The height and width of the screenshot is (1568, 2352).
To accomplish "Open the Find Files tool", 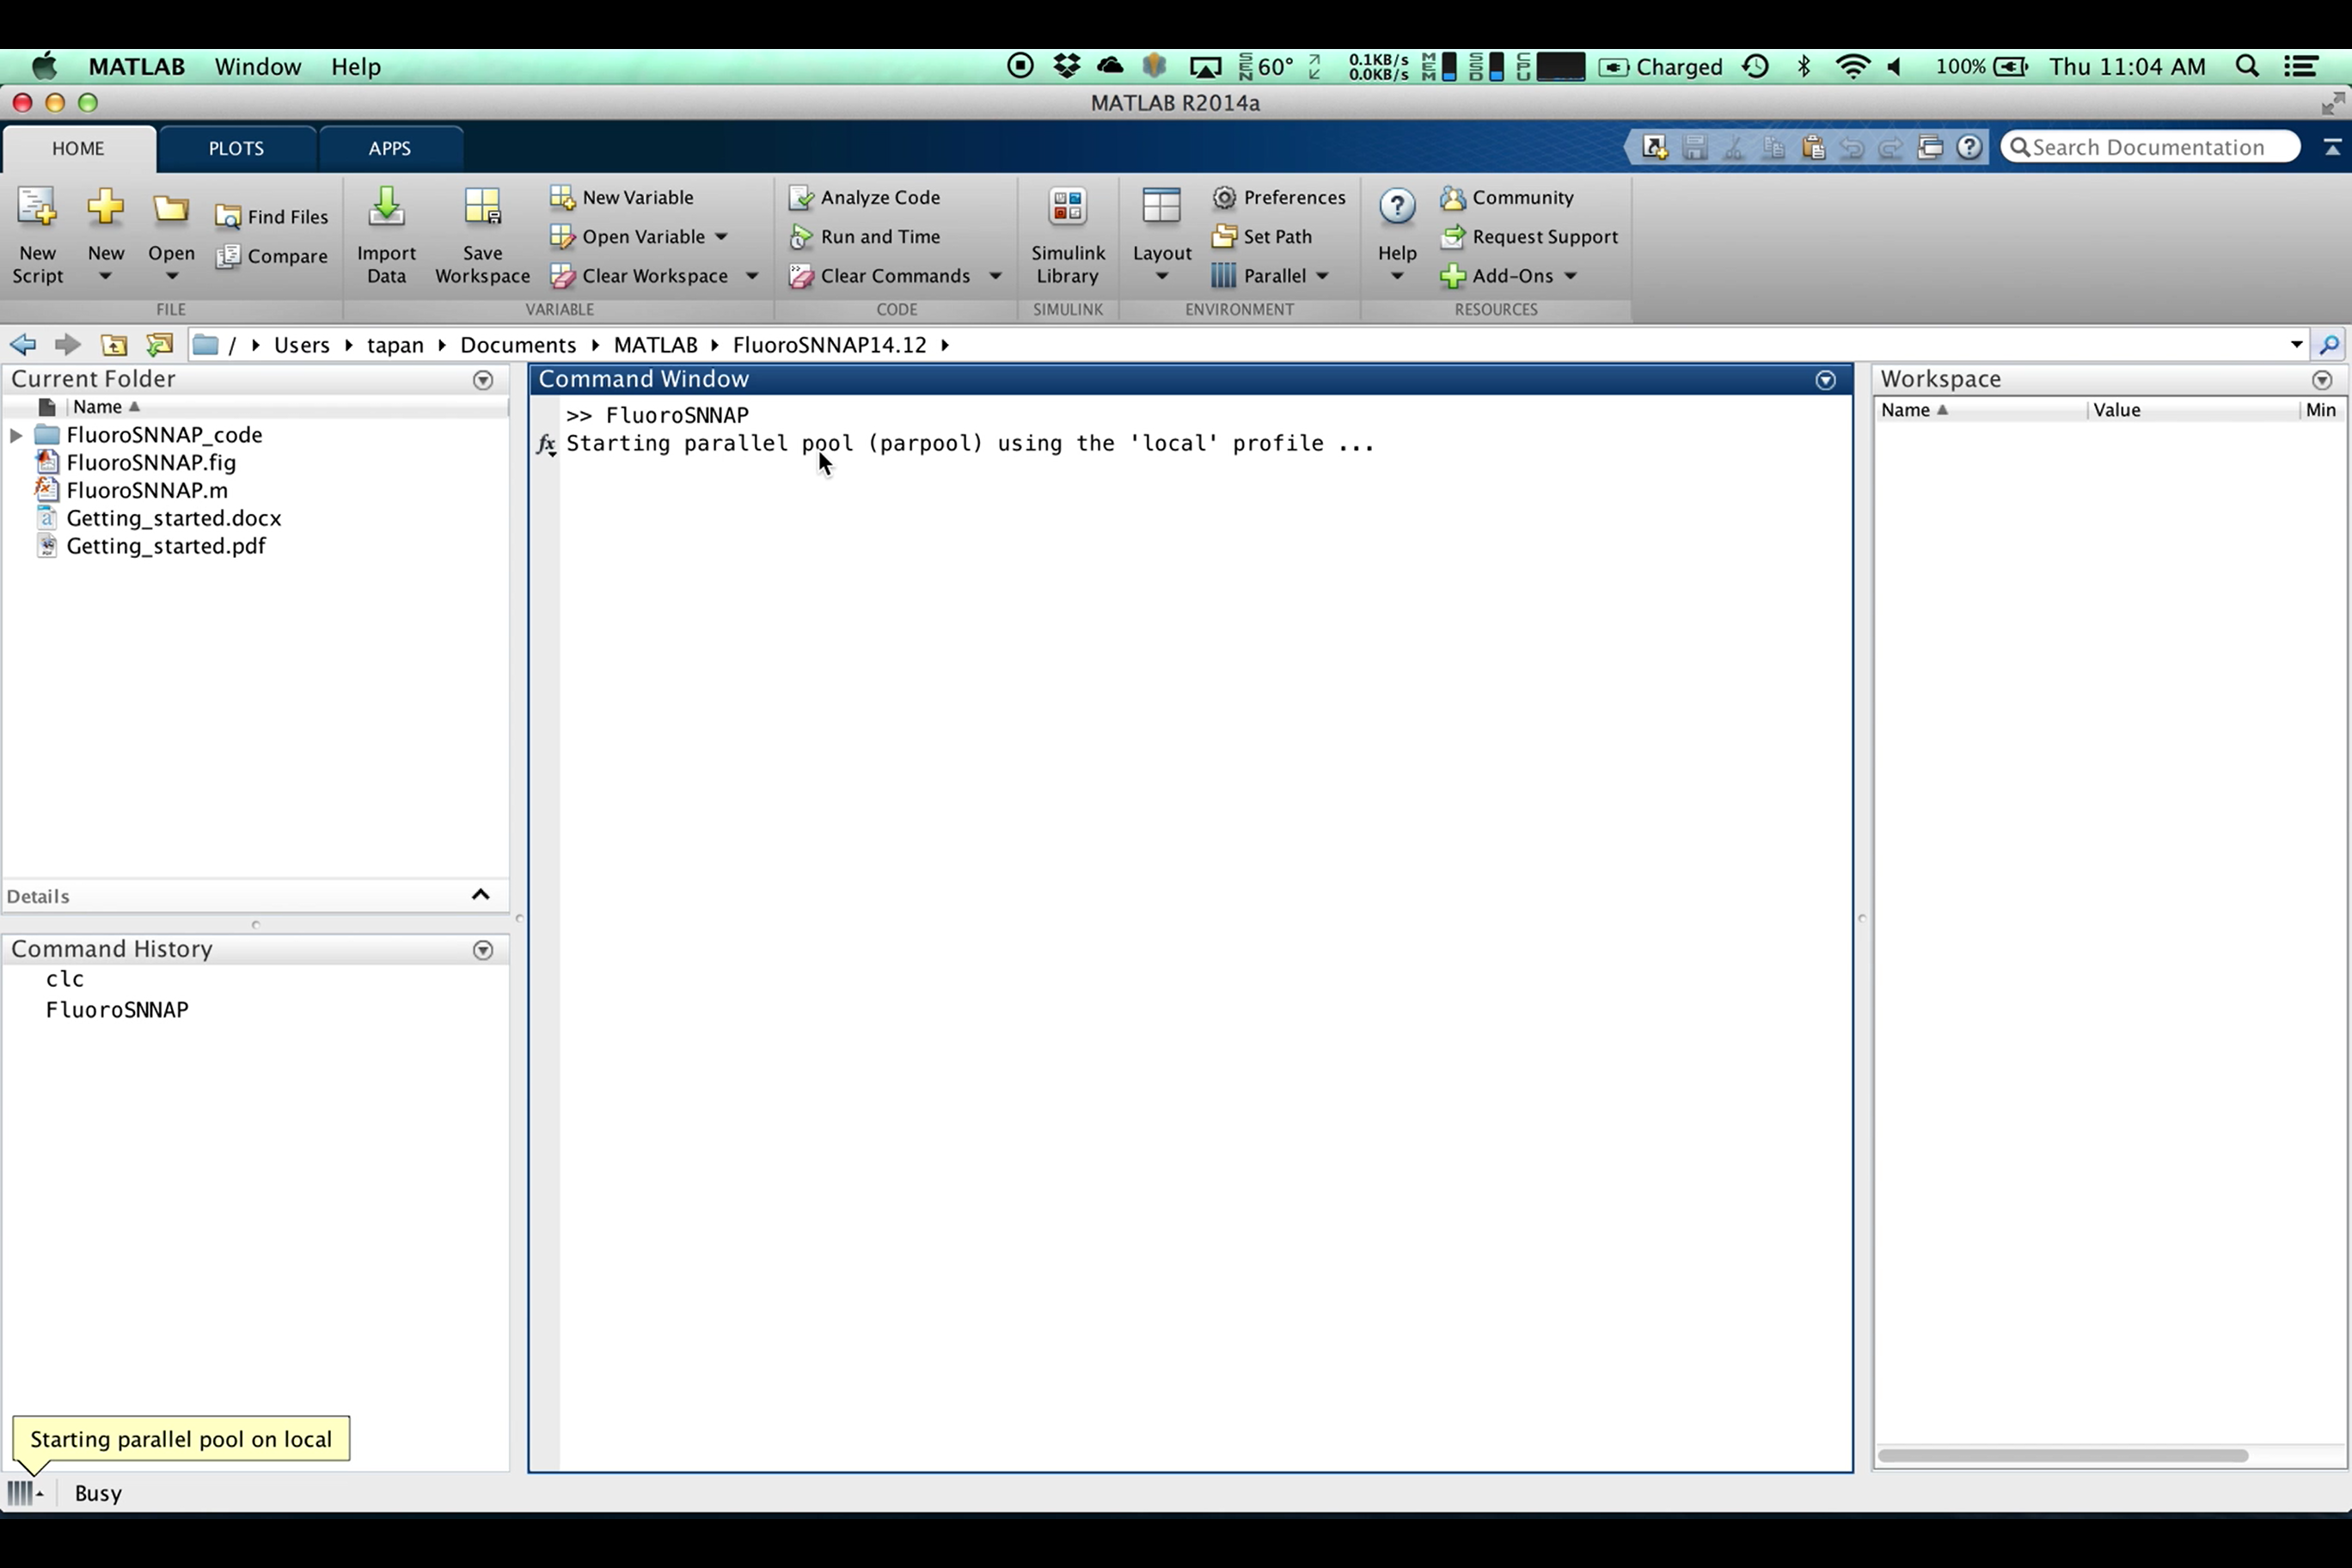I will click(272, 216).
